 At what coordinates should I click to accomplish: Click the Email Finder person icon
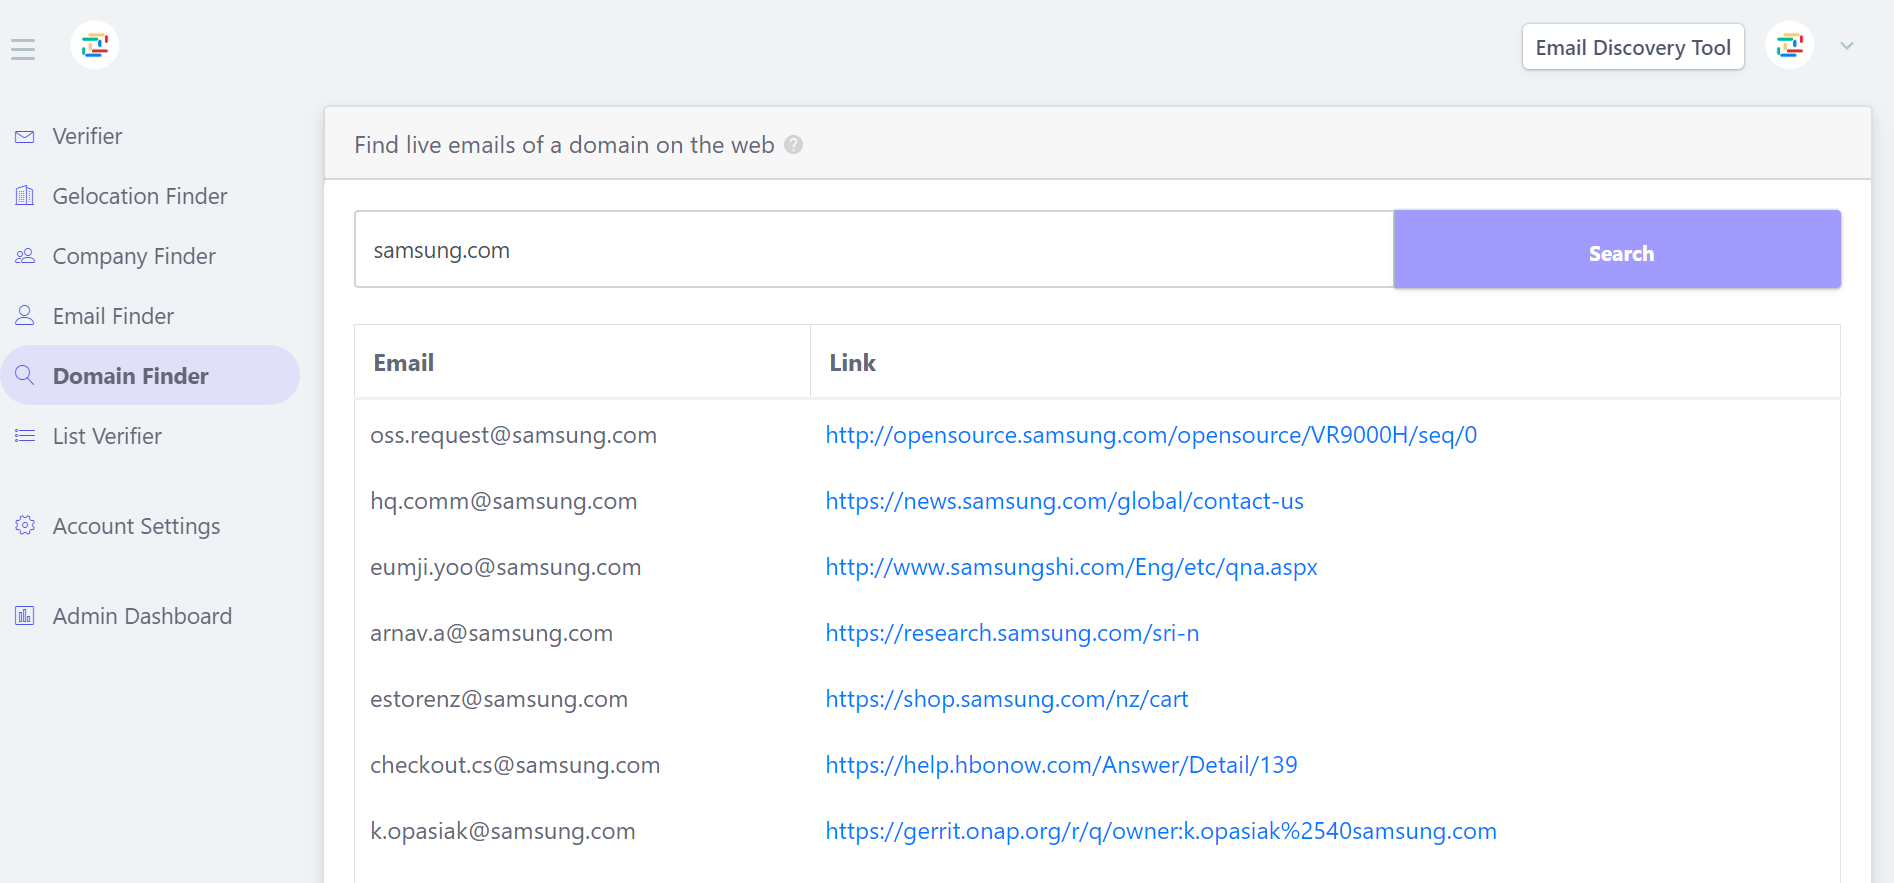[x=25, y=316]
